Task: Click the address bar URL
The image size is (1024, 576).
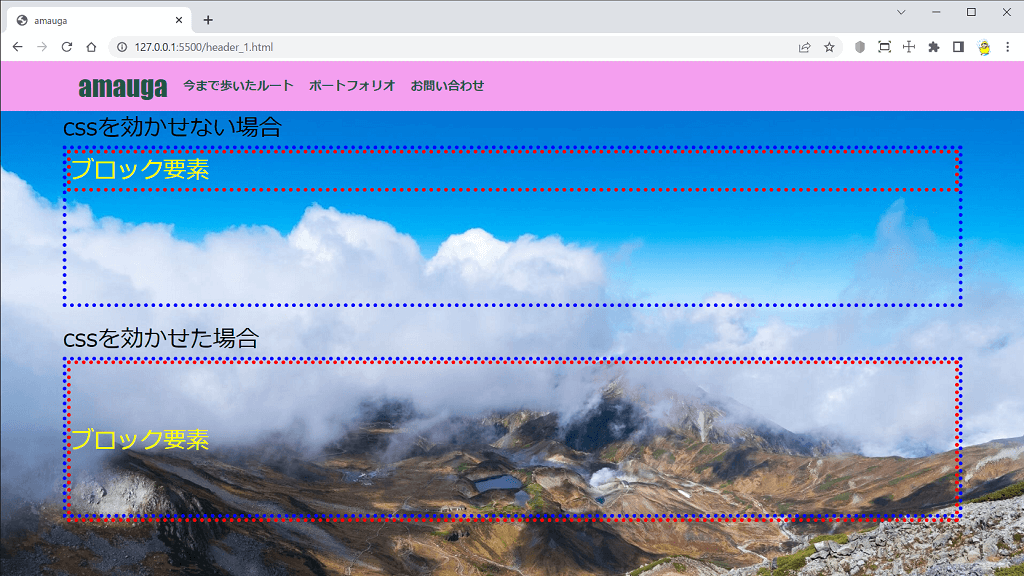Action: (x=204, y=47)
